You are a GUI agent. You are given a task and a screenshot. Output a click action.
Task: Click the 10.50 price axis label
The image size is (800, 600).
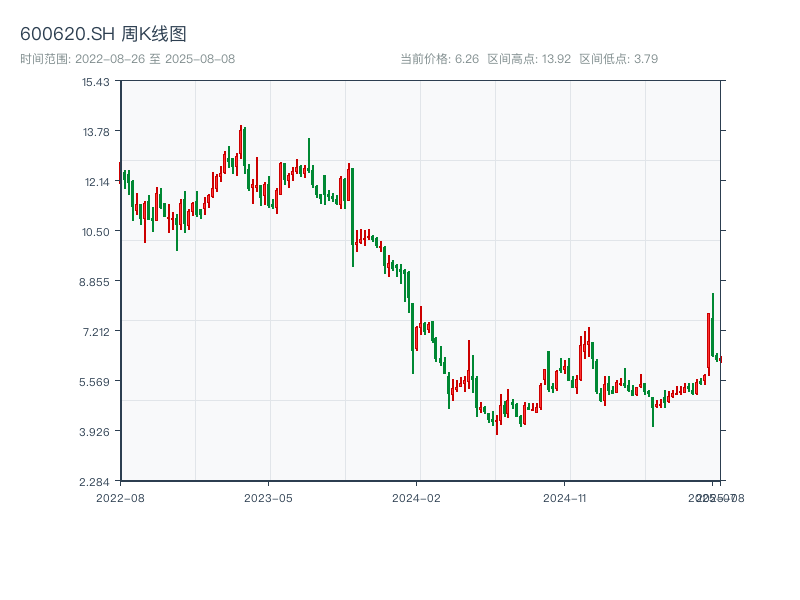click(x=96, y=231)
